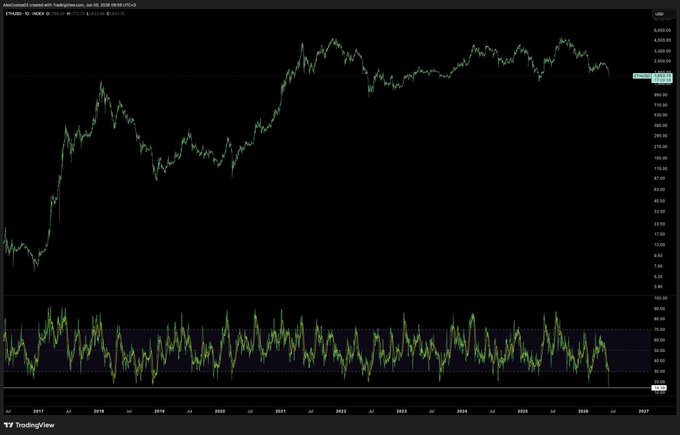This screenshot has height=435, width=680.
Task: Click the 2024 label on the time axis
Action: 462,411
